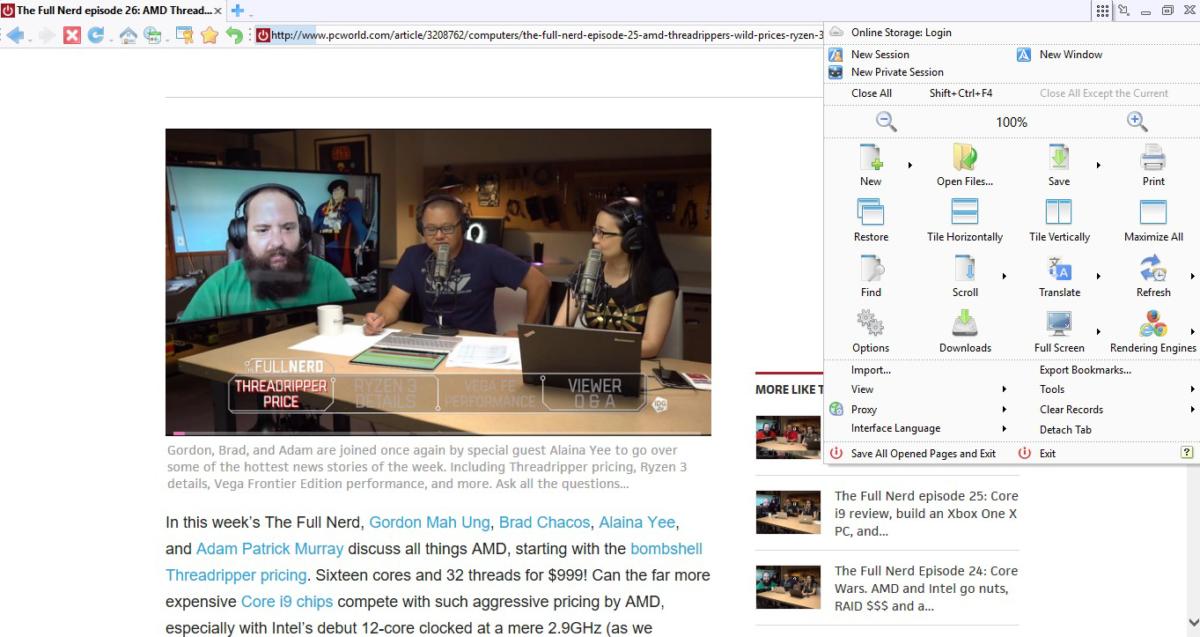Click the Translate icon
This screenshot has height=637, width=1200.
coord(1058,268)
